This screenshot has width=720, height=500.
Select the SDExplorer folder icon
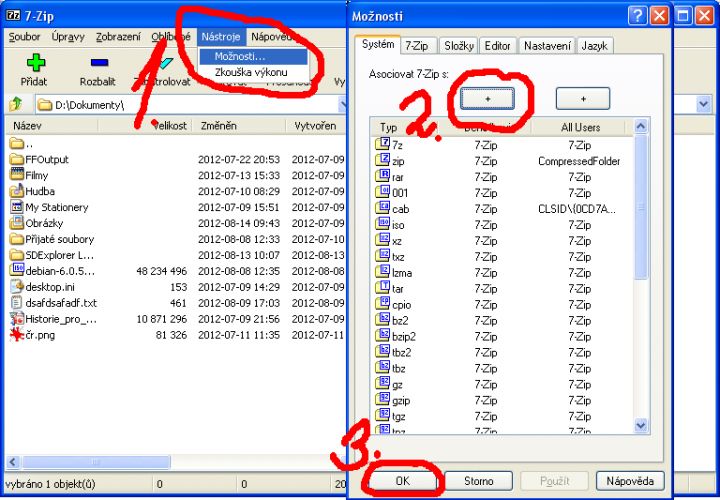17,255
